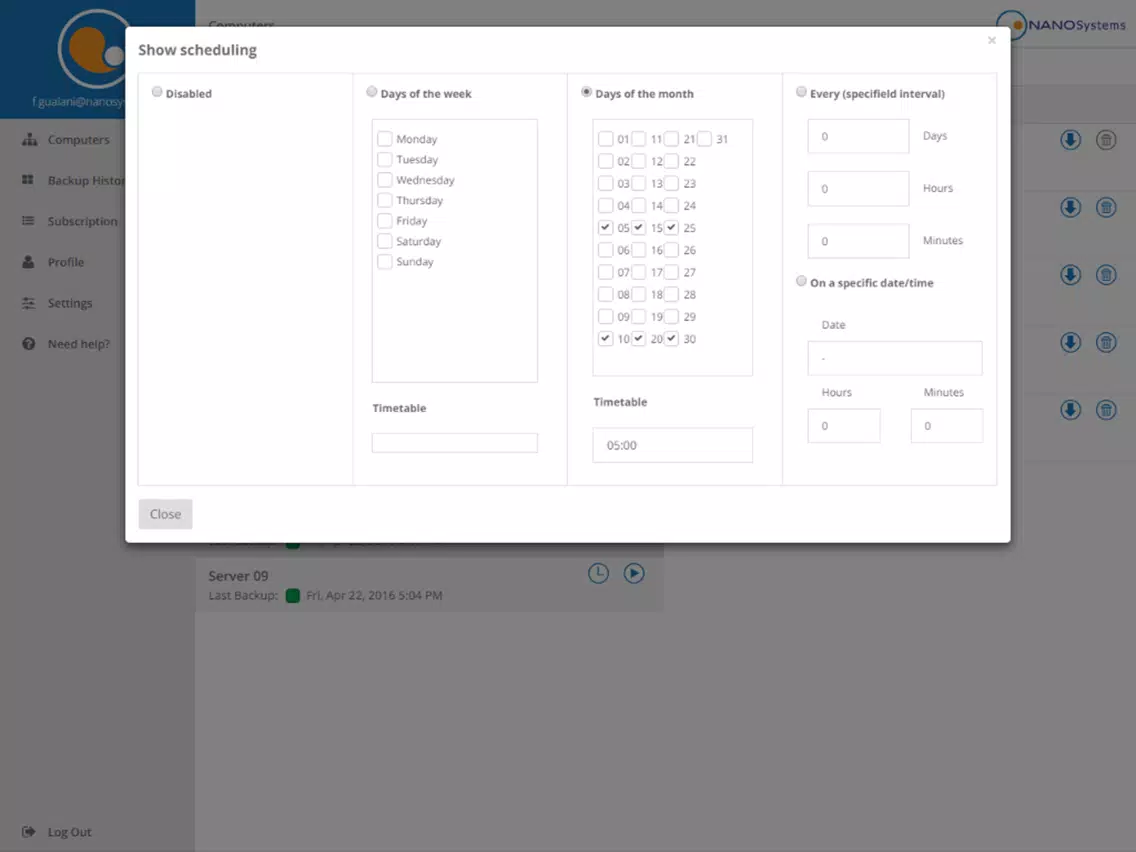Click the Date input field
The height and width of the screenshot is (852, 1136).
tap(895, 358)
